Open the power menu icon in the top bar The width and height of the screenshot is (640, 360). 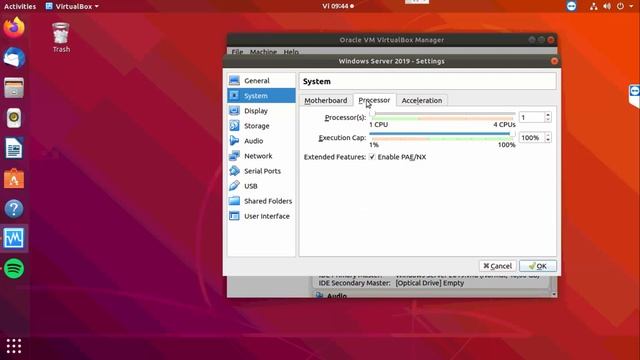620,6
